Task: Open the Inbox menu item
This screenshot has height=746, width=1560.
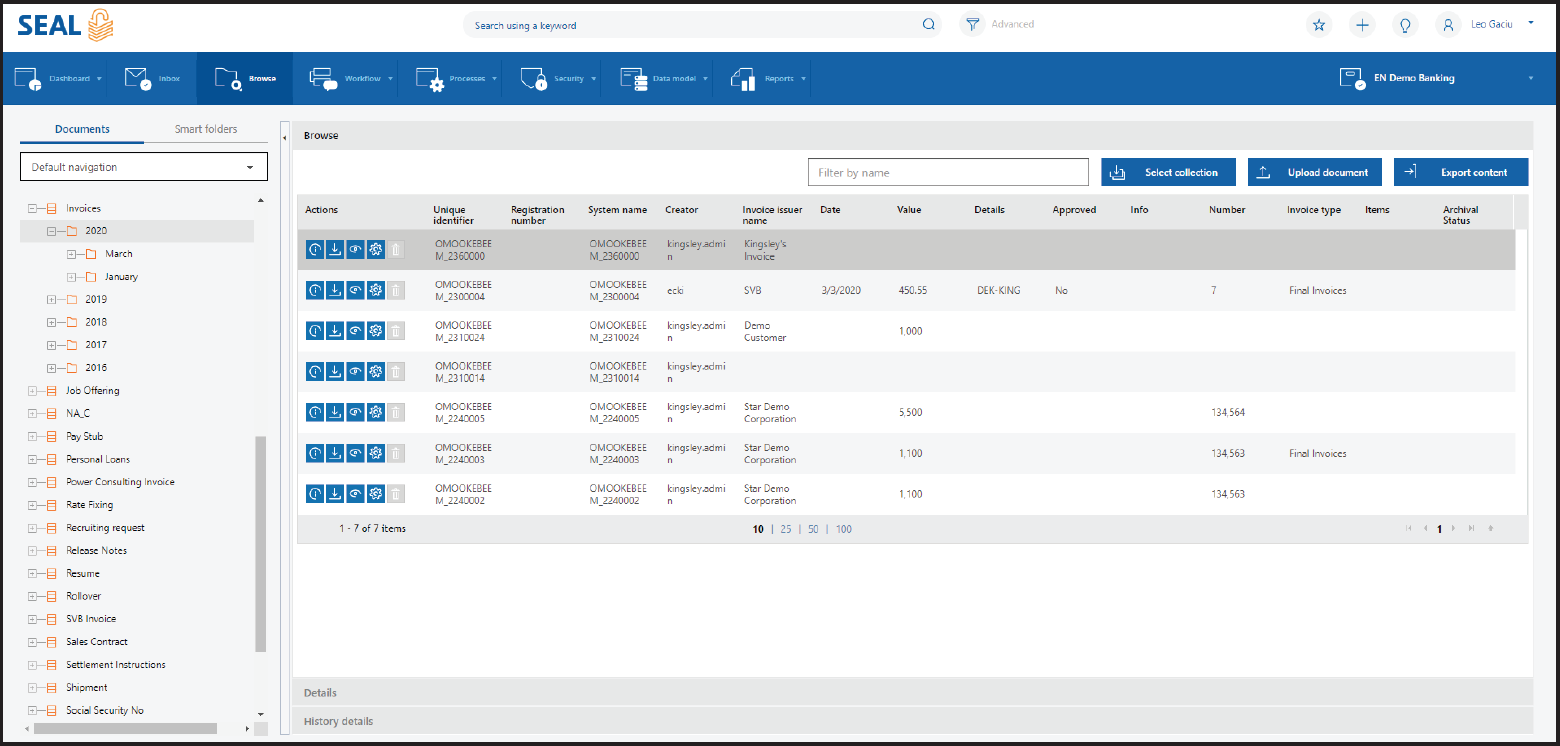Action: click(153, 78)
